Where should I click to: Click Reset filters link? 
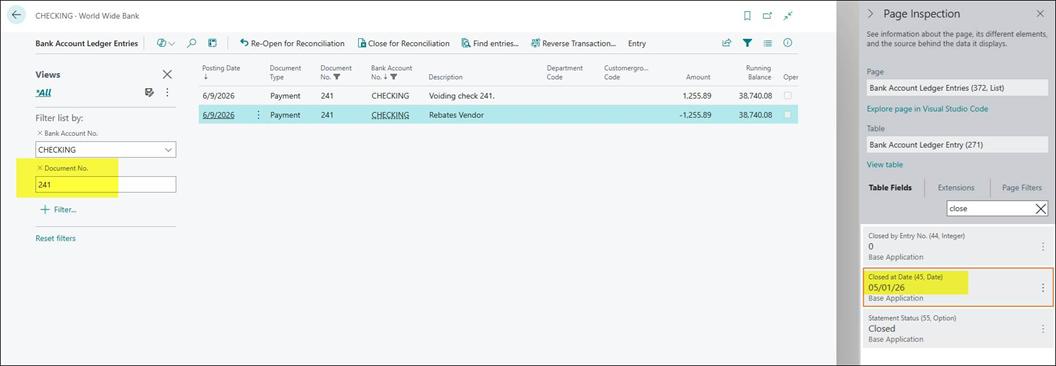coord(56,239)
